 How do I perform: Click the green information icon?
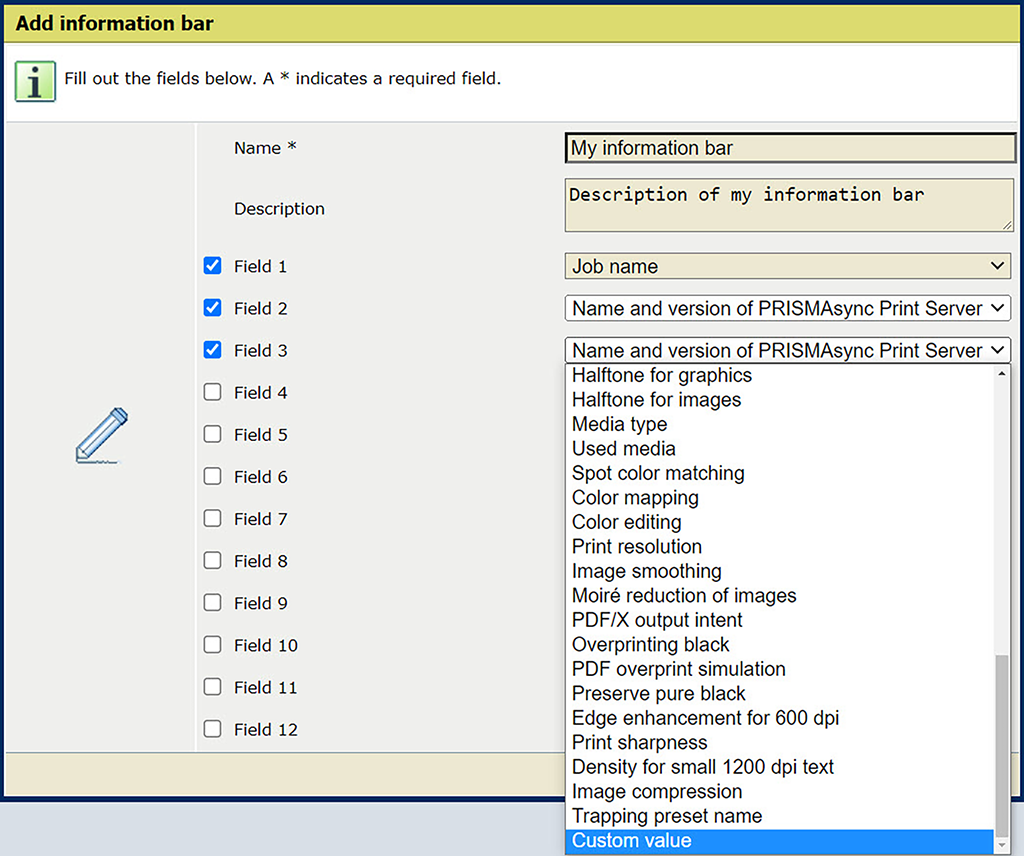[35, 80]
